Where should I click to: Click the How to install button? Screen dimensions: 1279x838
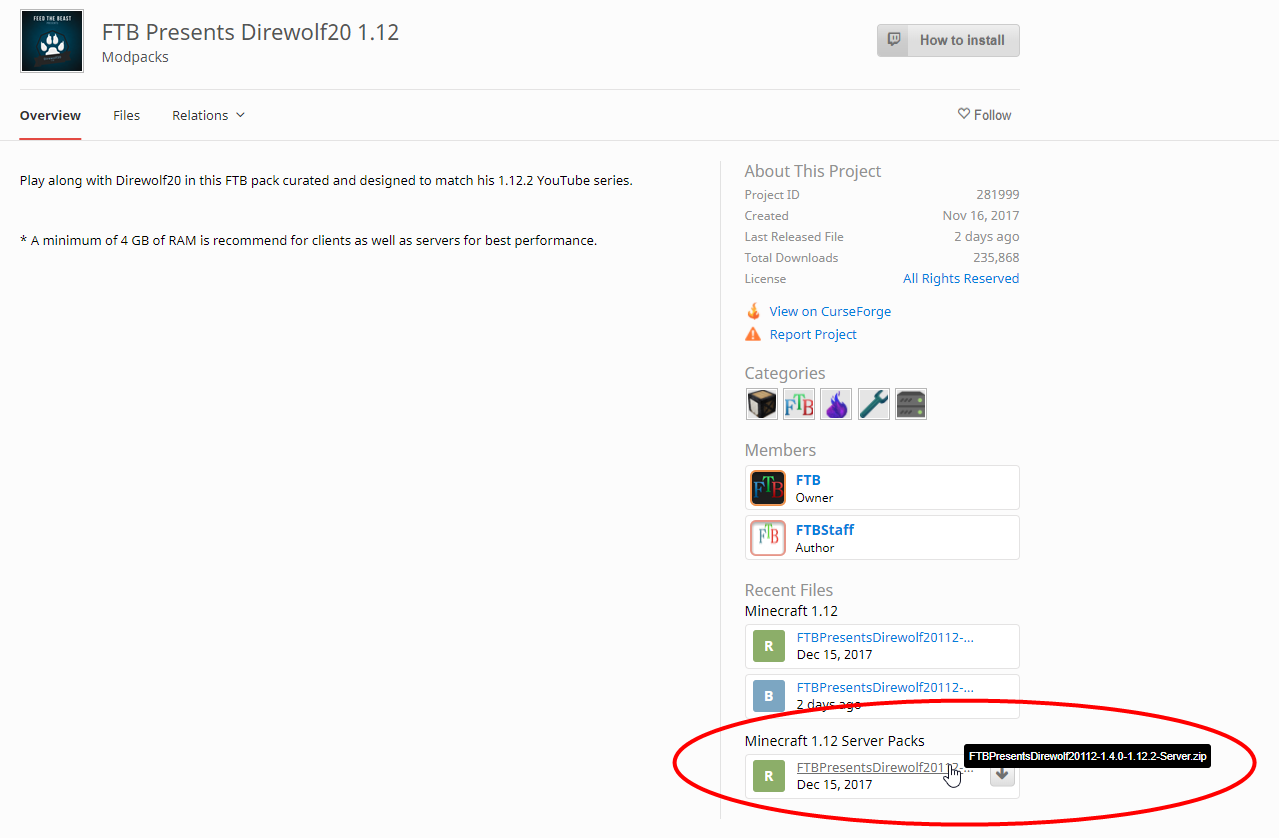pos(947,40)
